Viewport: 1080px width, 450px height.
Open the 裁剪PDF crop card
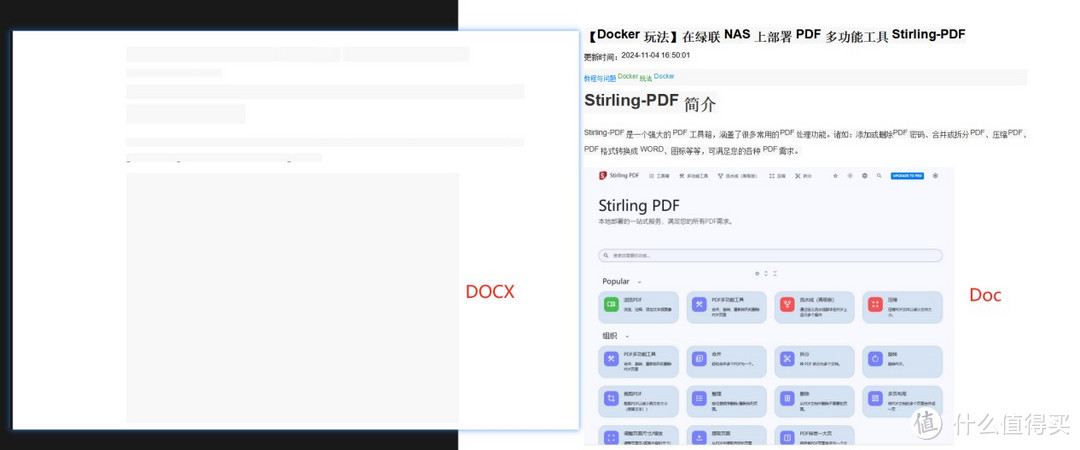pos(638,401)
